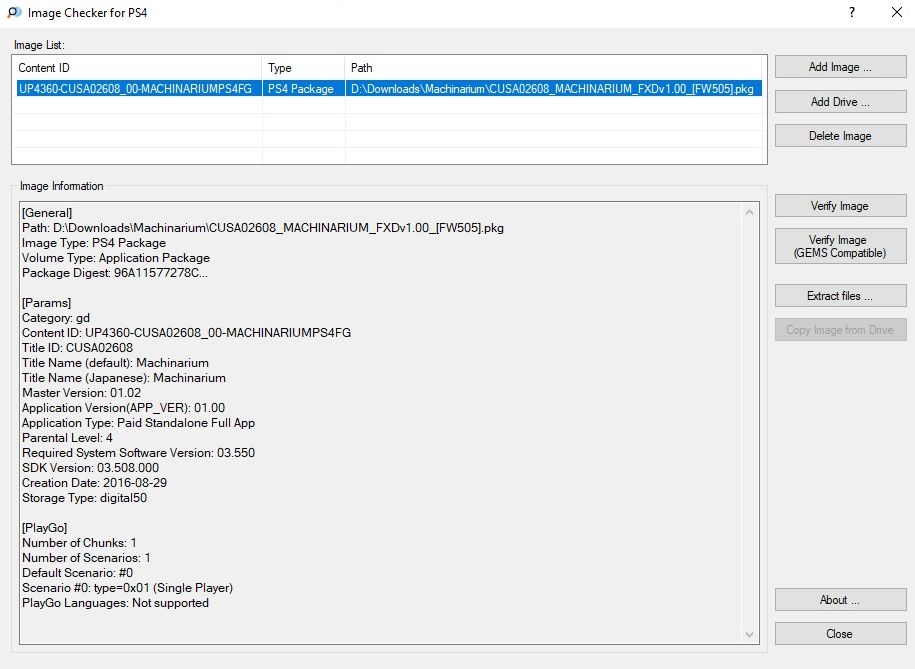Click the Number of Chunks: 1 line

click(79, 543)
